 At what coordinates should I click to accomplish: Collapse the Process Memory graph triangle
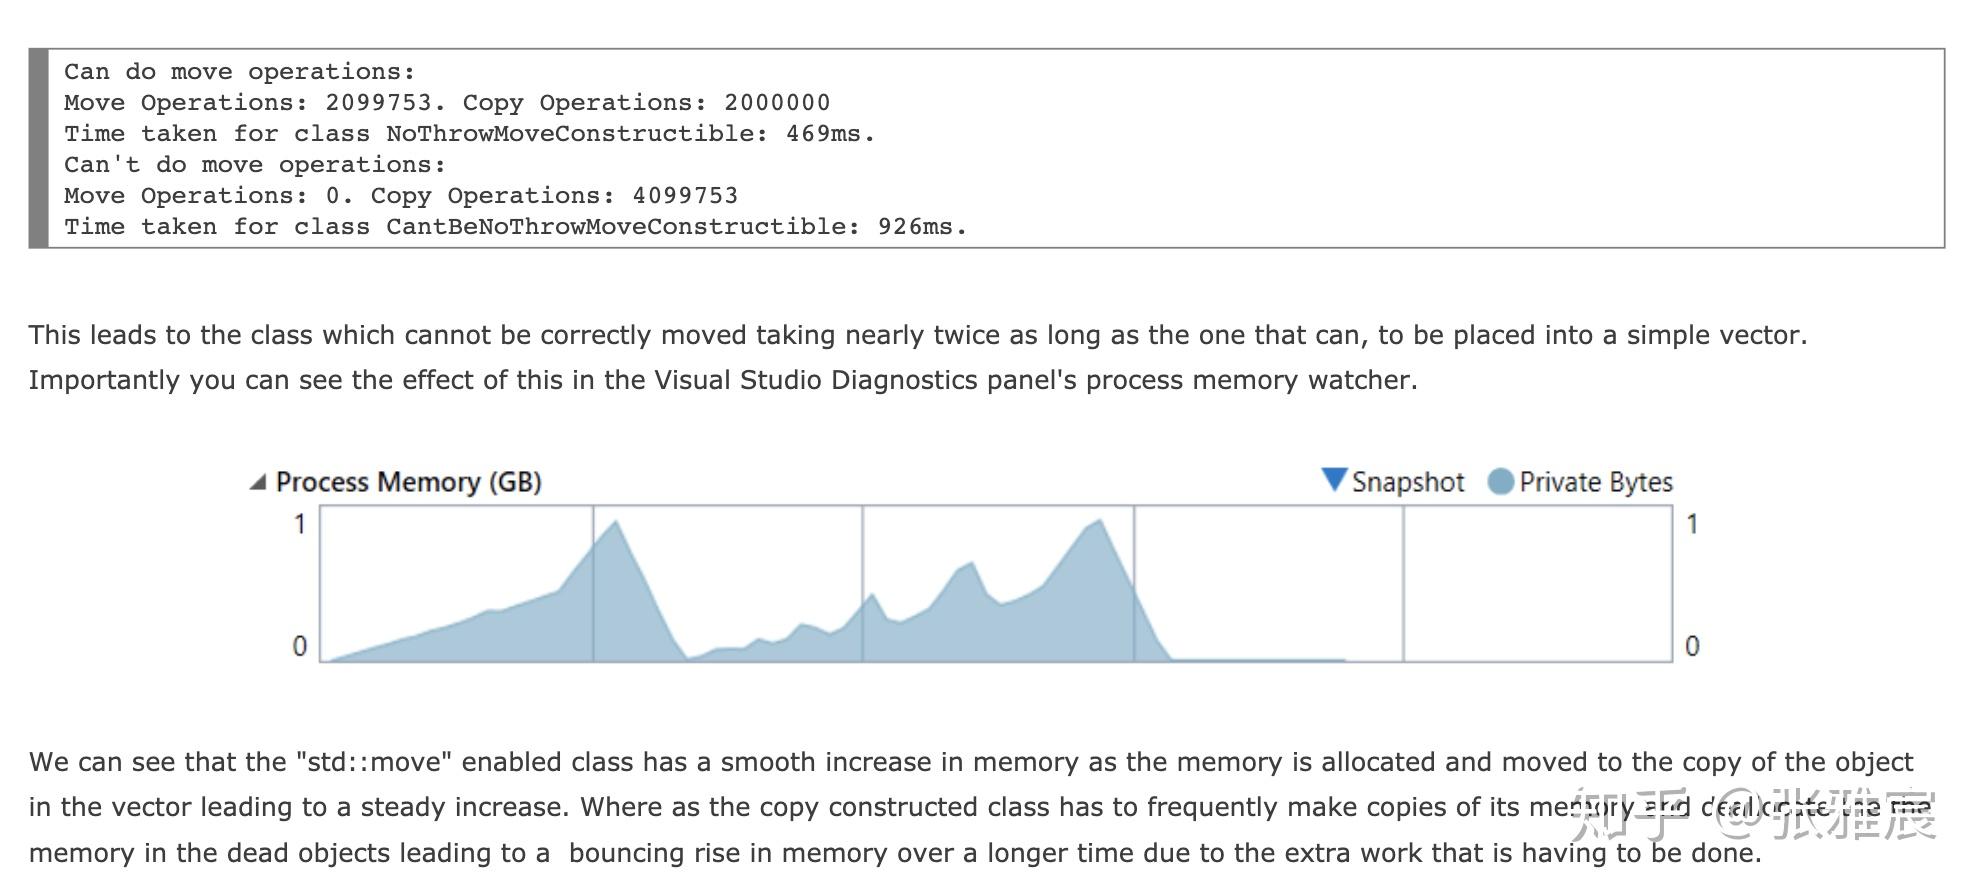[x=258, y=483]
